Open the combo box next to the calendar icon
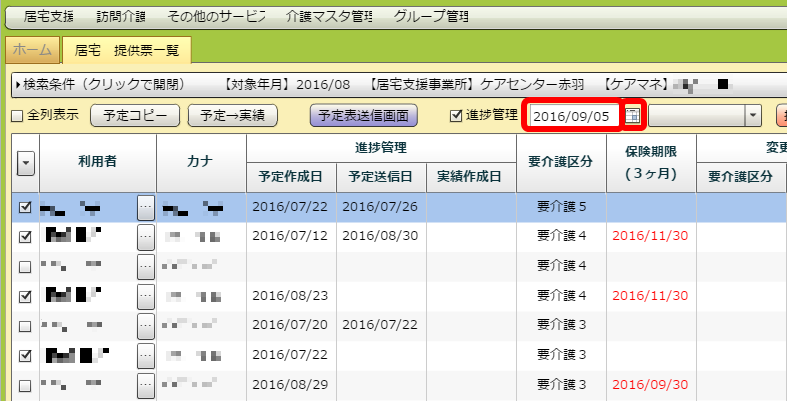 752,116
